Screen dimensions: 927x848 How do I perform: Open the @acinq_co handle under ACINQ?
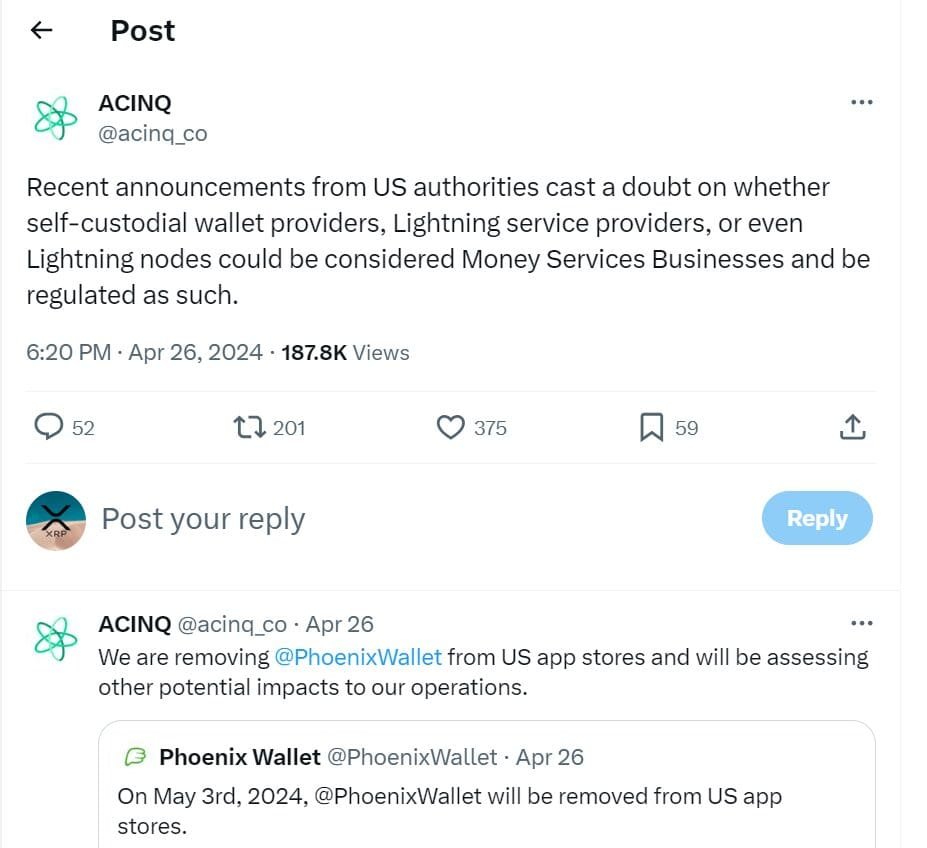(152, 133)
